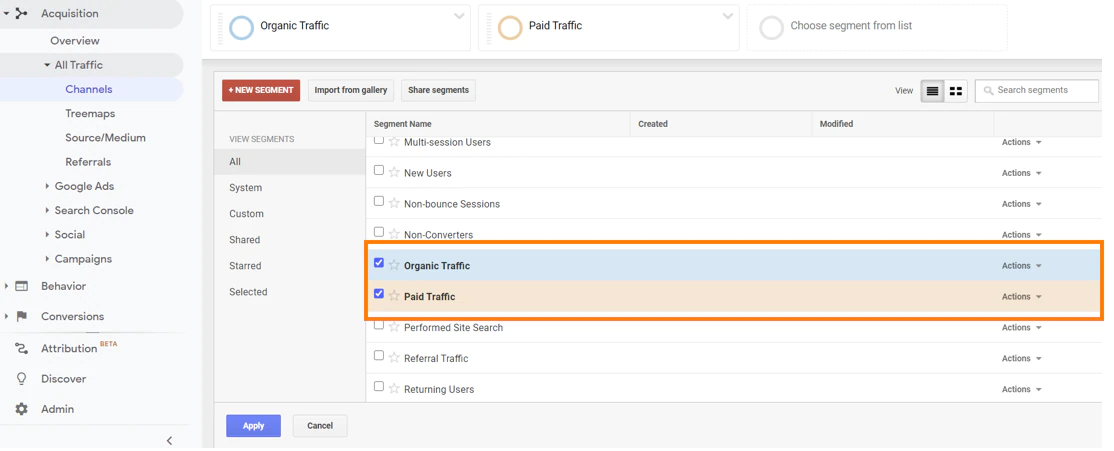Expand the Campaigns tree item

tap(48, 259)
